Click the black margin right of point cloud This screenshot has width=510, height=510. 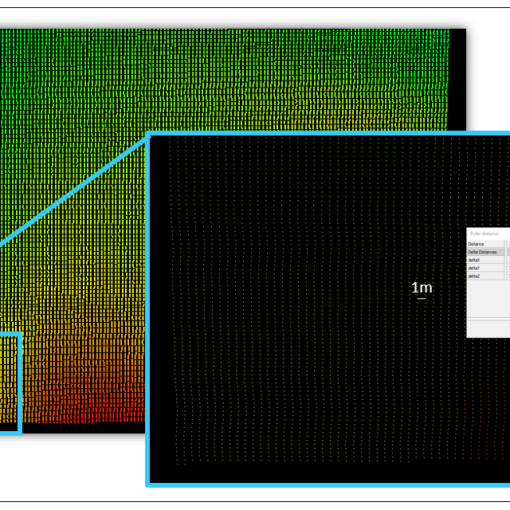point(458,80)
